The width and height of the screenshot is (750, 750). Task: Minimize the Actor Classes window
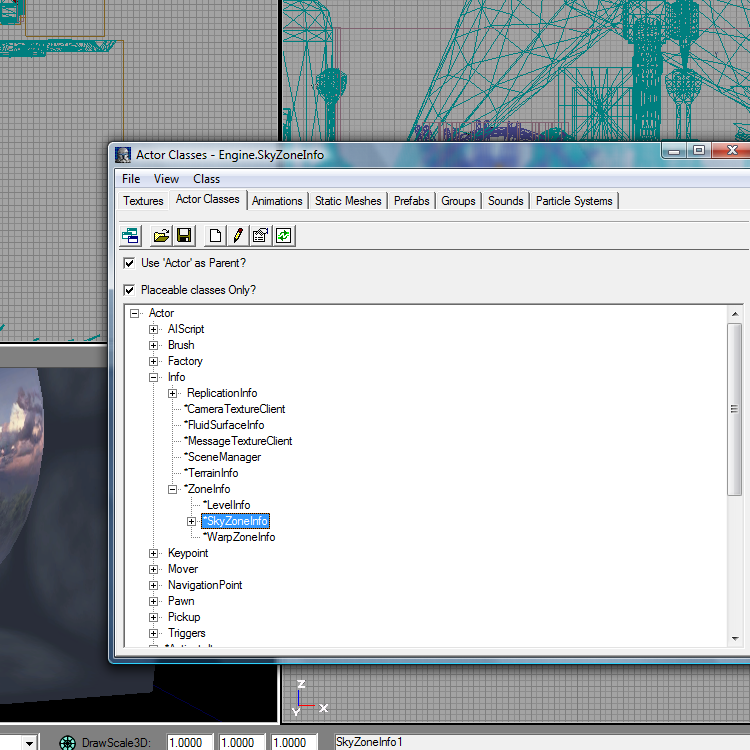[x=674, y=151]
